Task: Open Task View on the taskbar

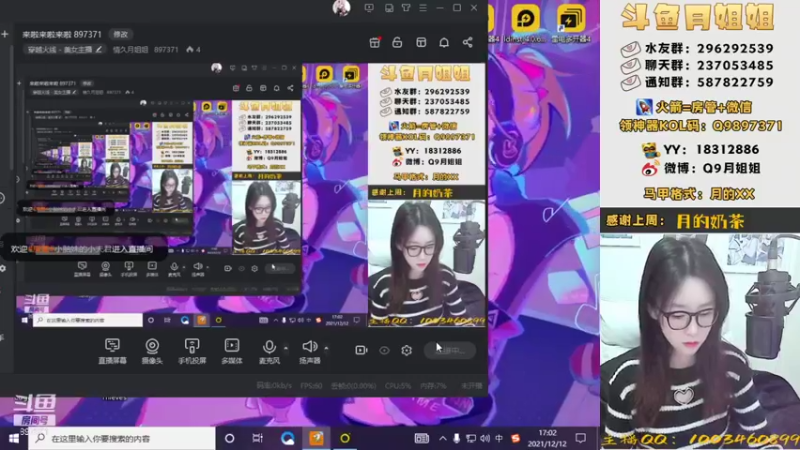Action: click(258, 438)
